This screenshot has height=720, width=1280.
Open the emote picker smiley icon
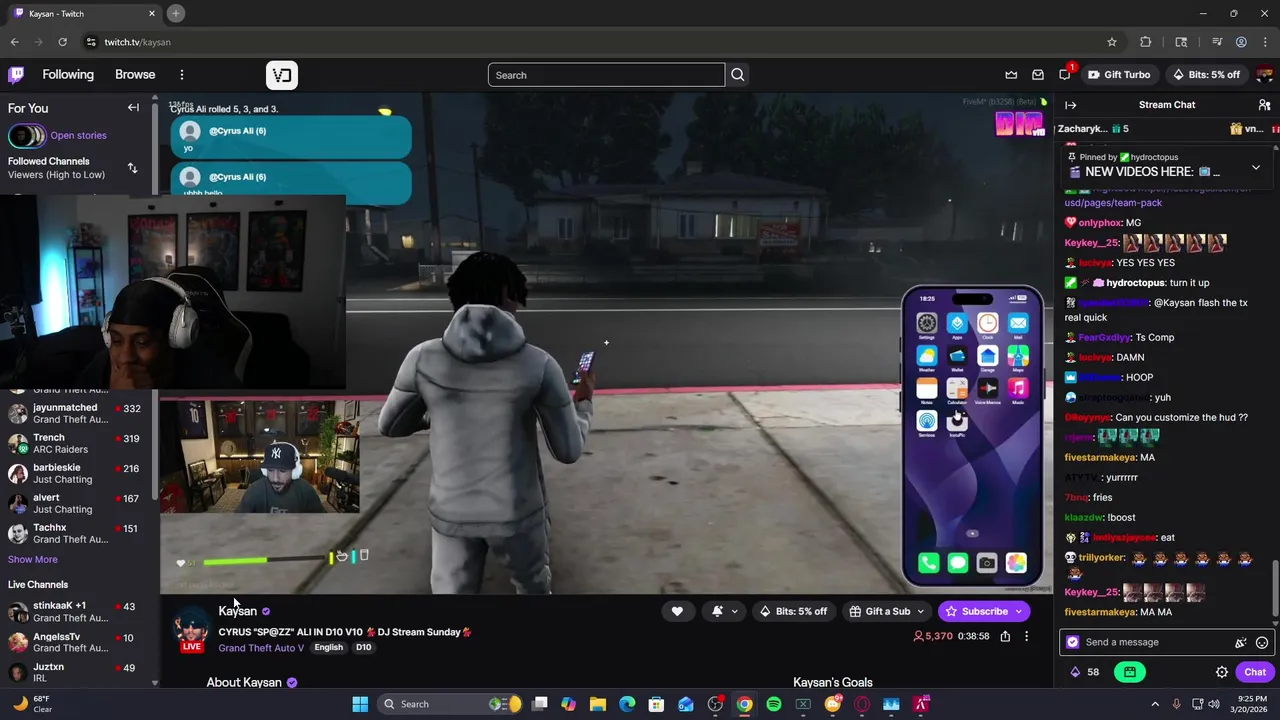pos(1262,643)
